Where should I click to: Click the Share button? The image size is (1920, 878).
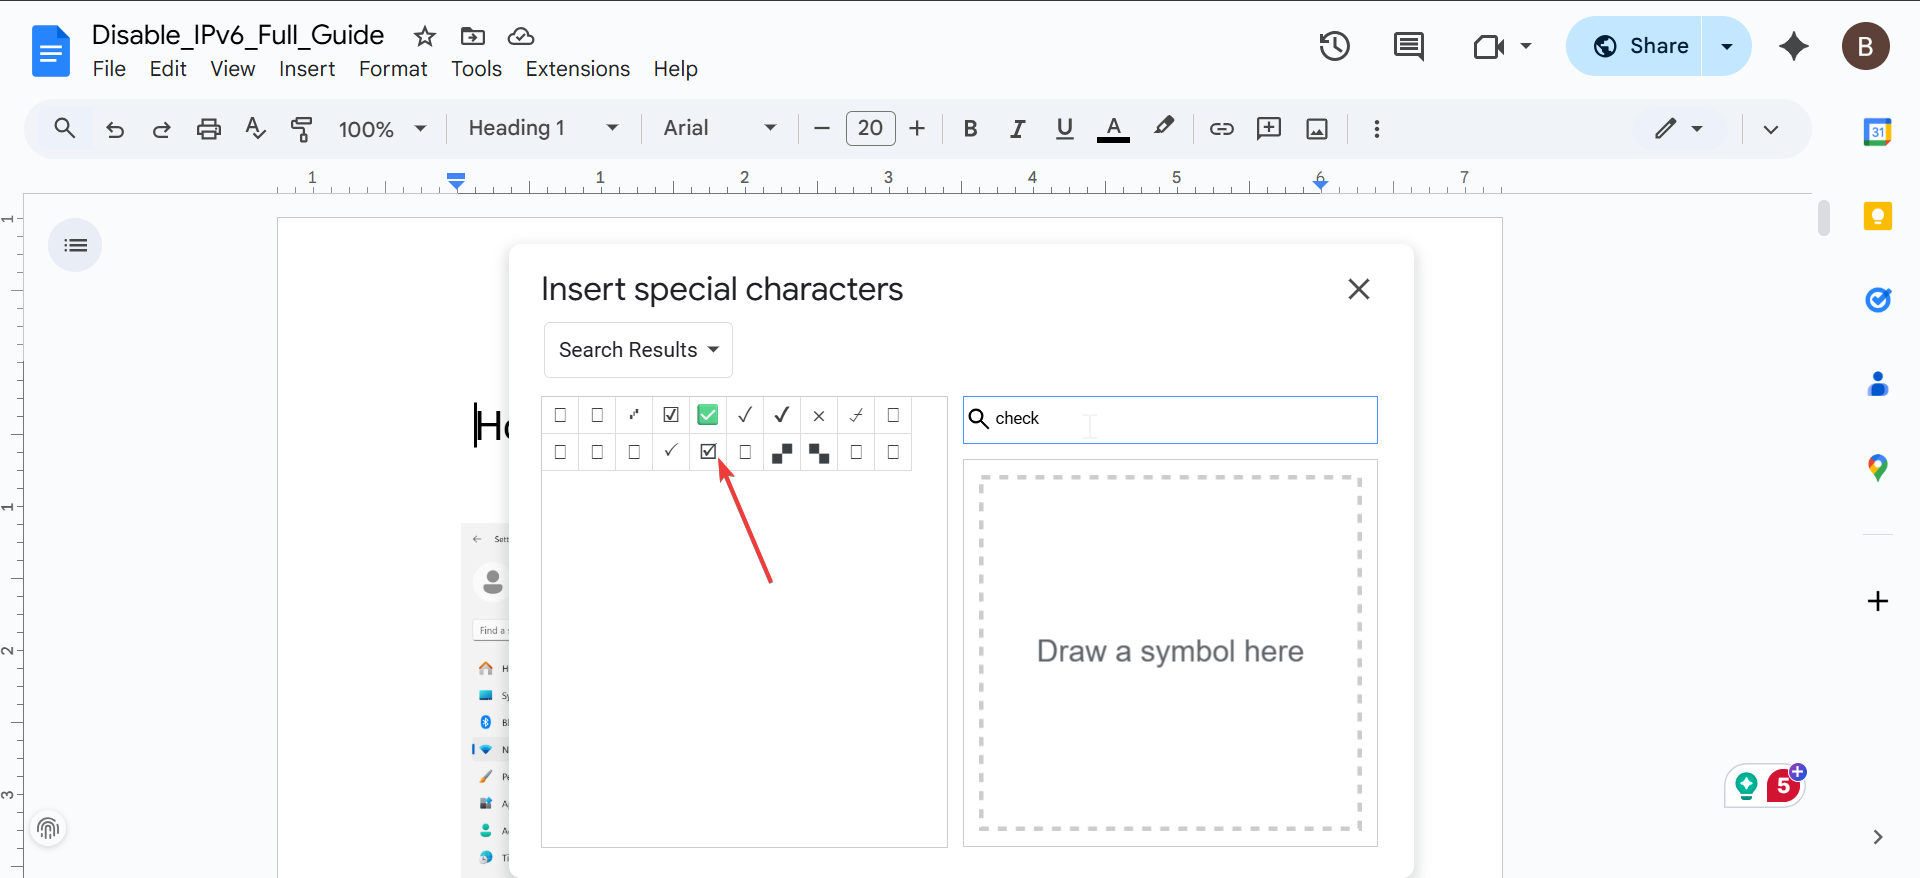click(1641, 46)
